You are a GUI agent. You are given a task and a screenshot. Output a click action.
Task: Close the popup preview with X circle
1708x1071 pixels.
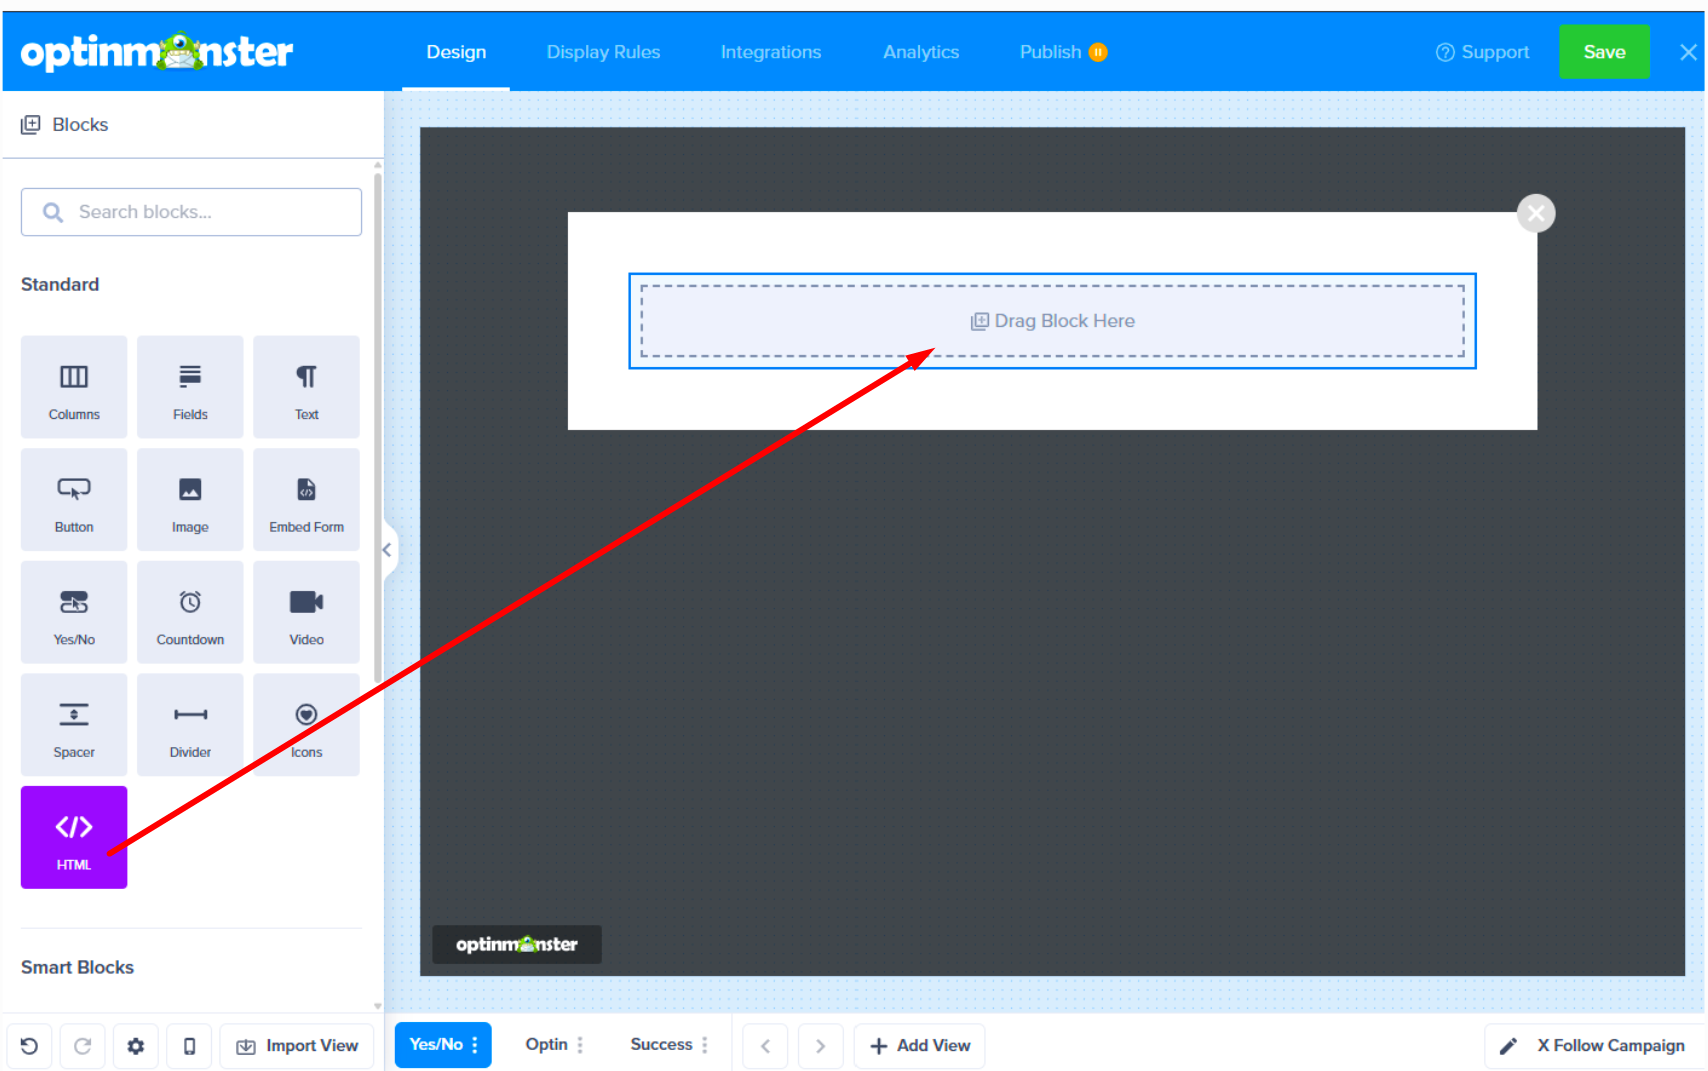pyautogui.click(x=1536, y=213)
